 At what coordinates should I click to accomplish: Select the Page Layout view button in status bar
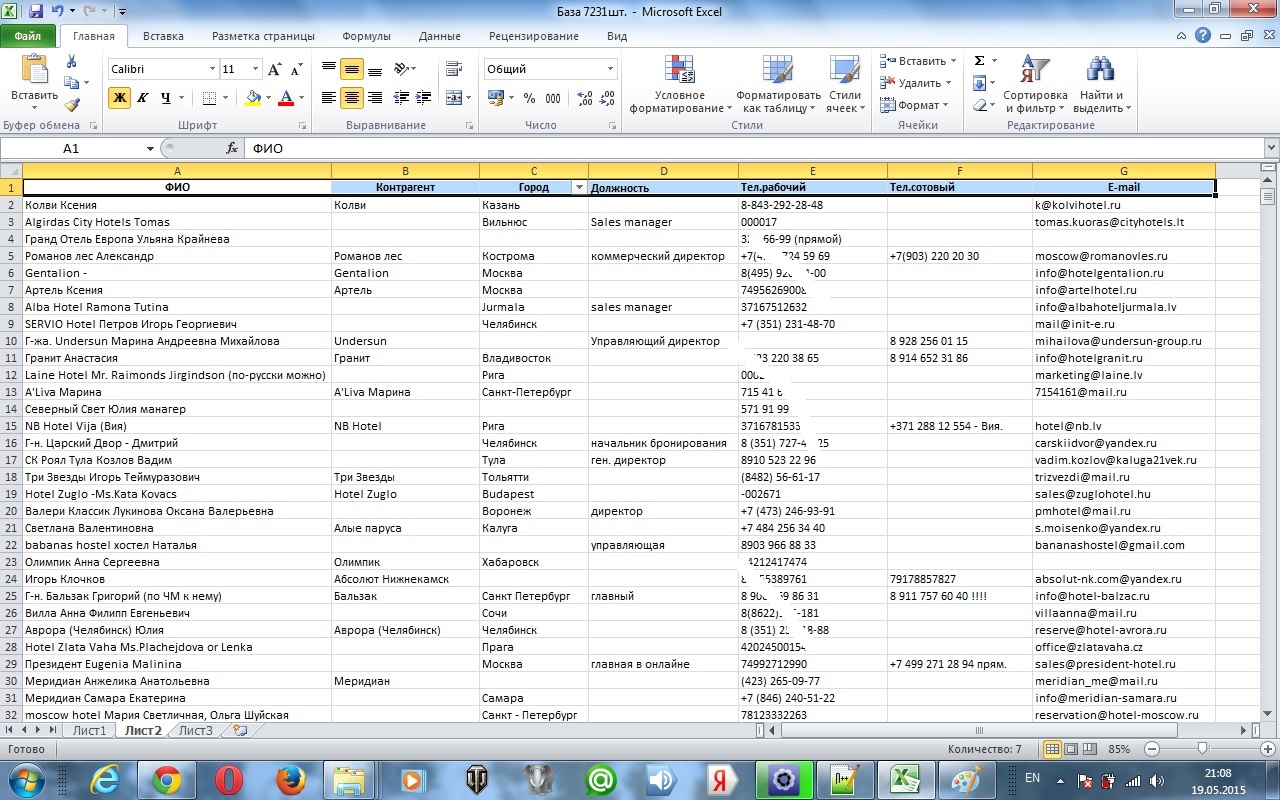(1071, 749)
